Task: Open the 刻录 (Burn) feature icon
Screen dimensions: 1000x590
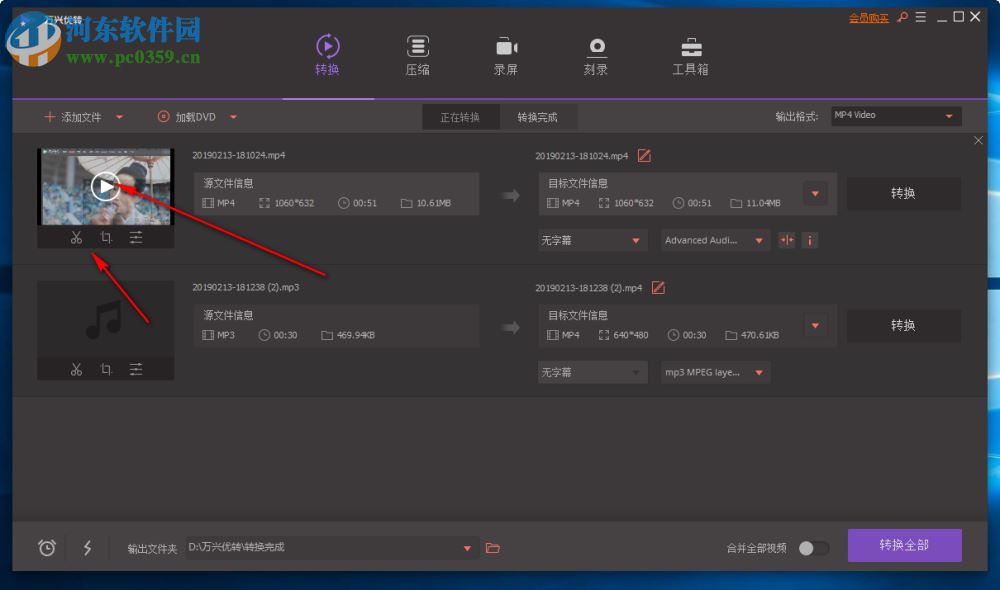Action: [596, 48]
